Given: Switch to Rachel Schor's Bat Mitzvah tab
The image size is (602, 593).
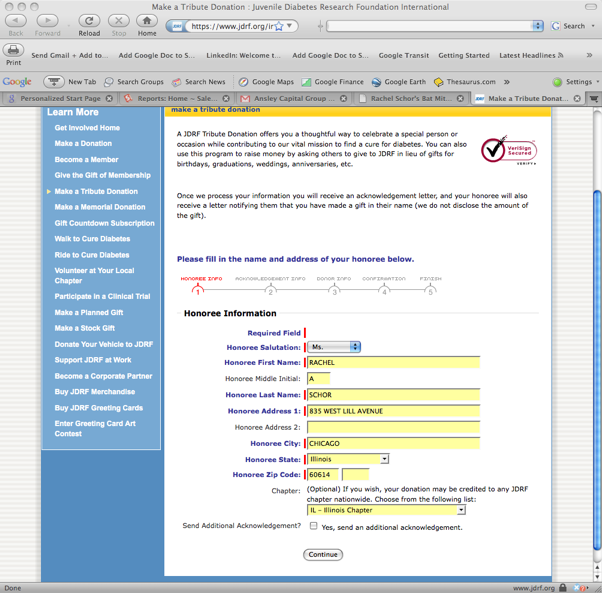Looking at the screenshot, I should 410,99.
